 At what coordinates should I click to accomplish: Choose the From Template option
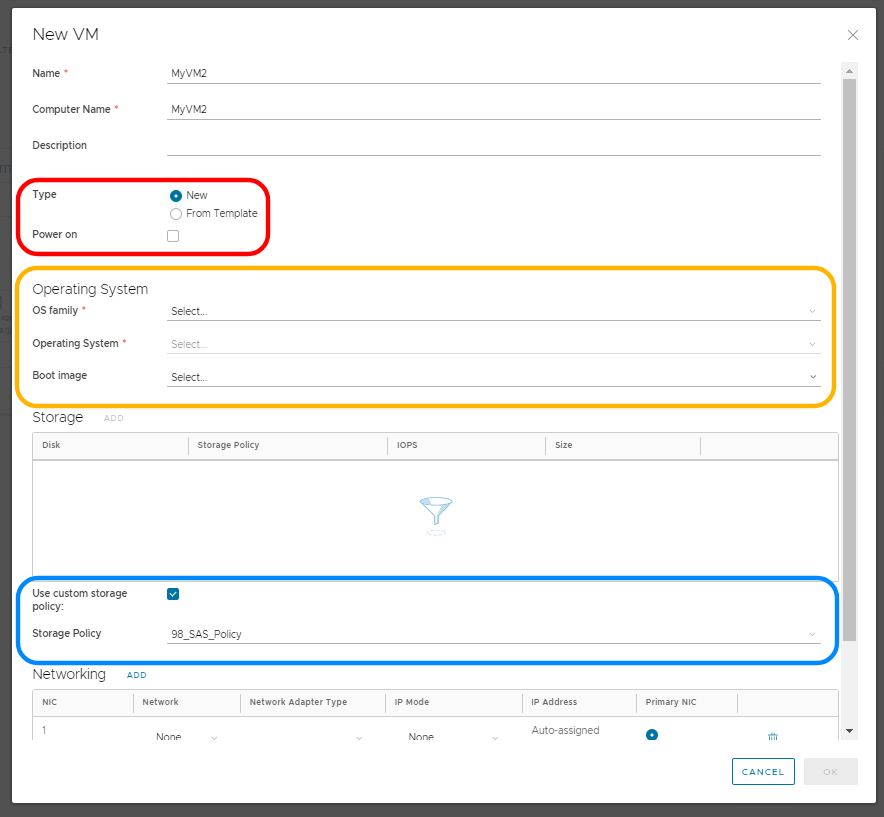click(x=176, y=214)
